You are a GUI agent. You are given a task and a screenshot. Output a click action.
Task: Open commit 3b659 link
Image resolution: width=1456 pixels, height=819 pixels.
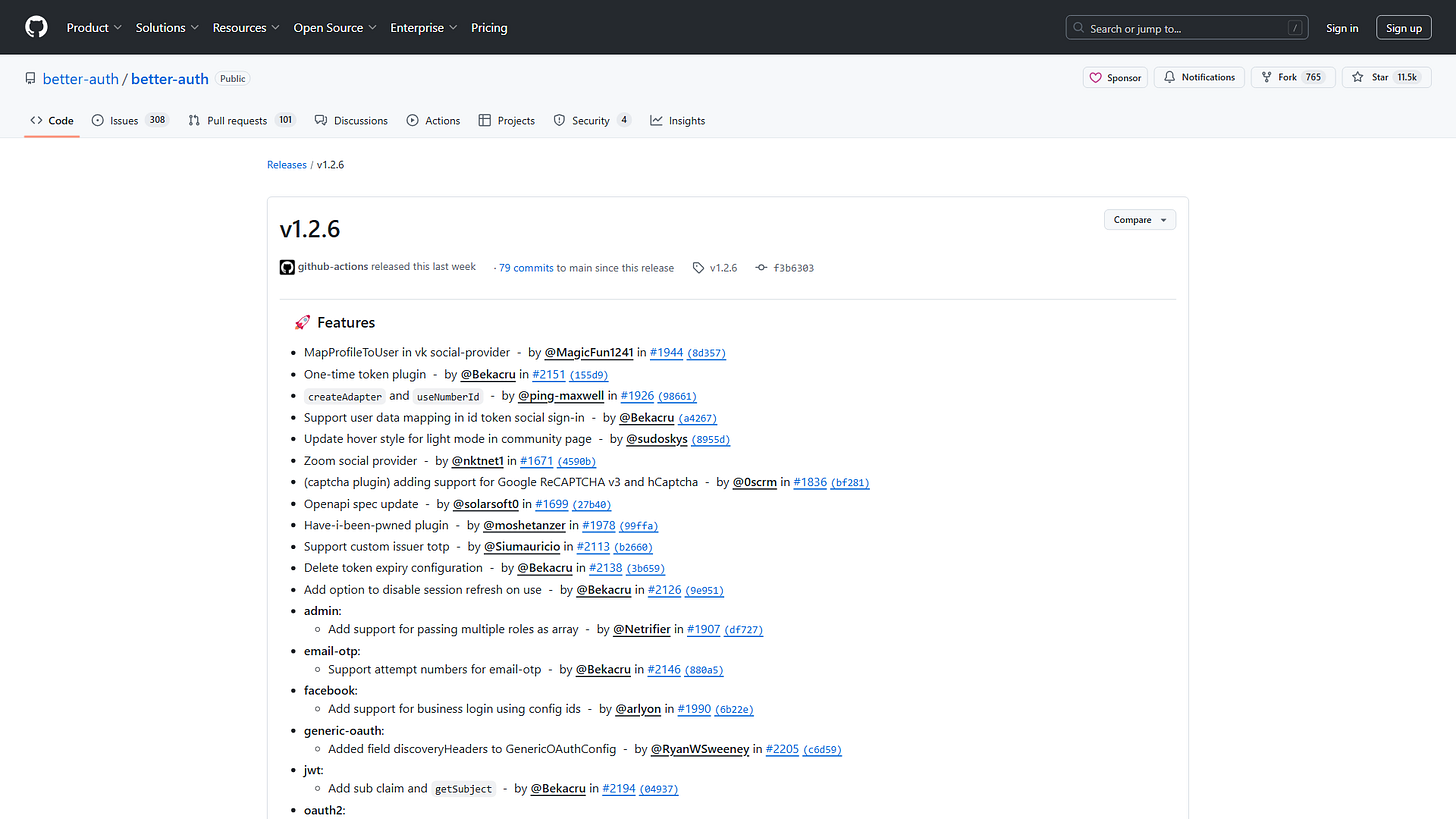[x=646, y=569]
